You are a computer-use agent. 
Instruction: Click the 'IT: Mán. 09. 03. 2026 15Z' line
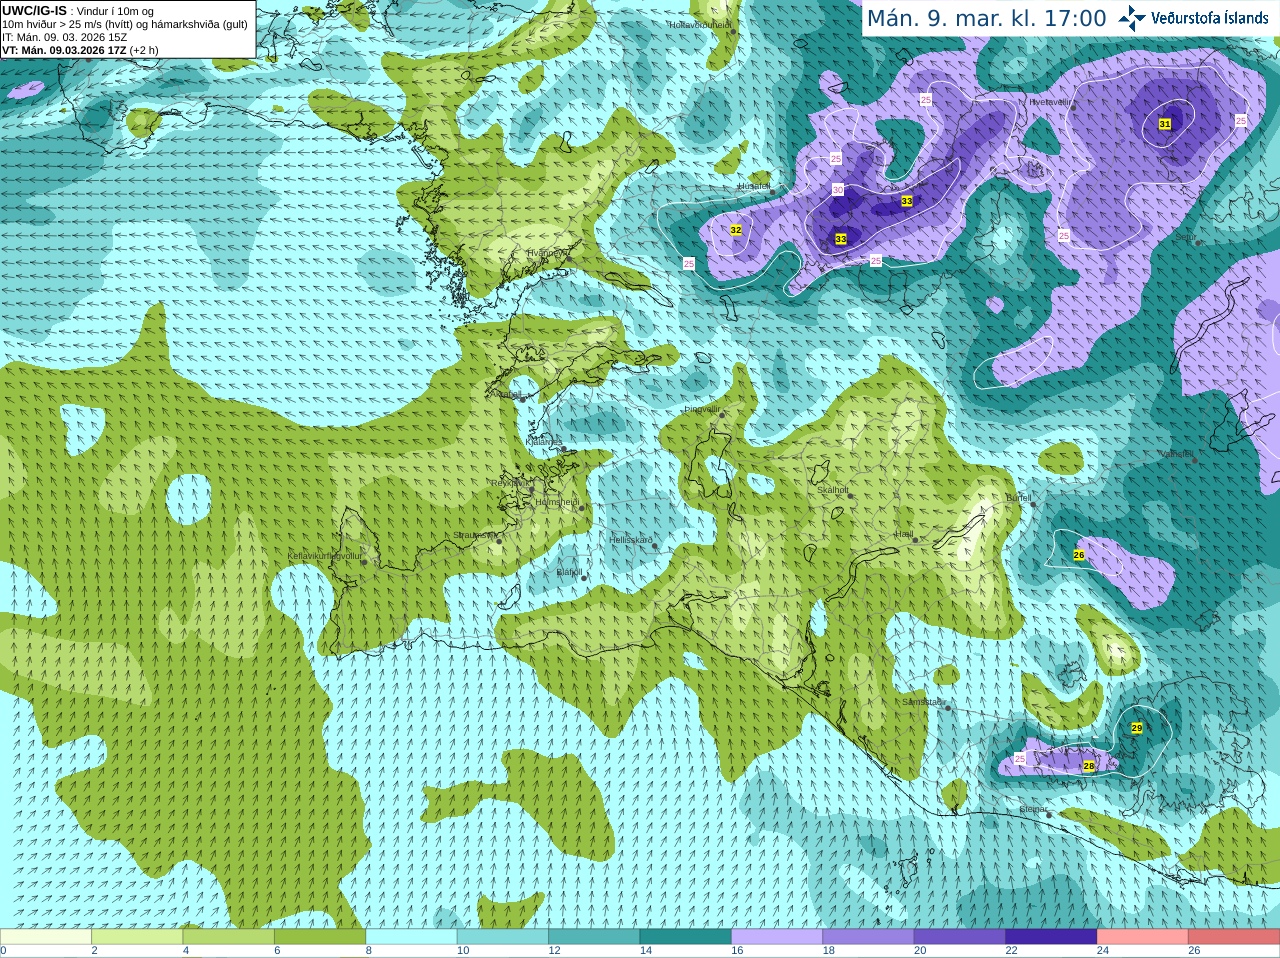pos(65,37)
